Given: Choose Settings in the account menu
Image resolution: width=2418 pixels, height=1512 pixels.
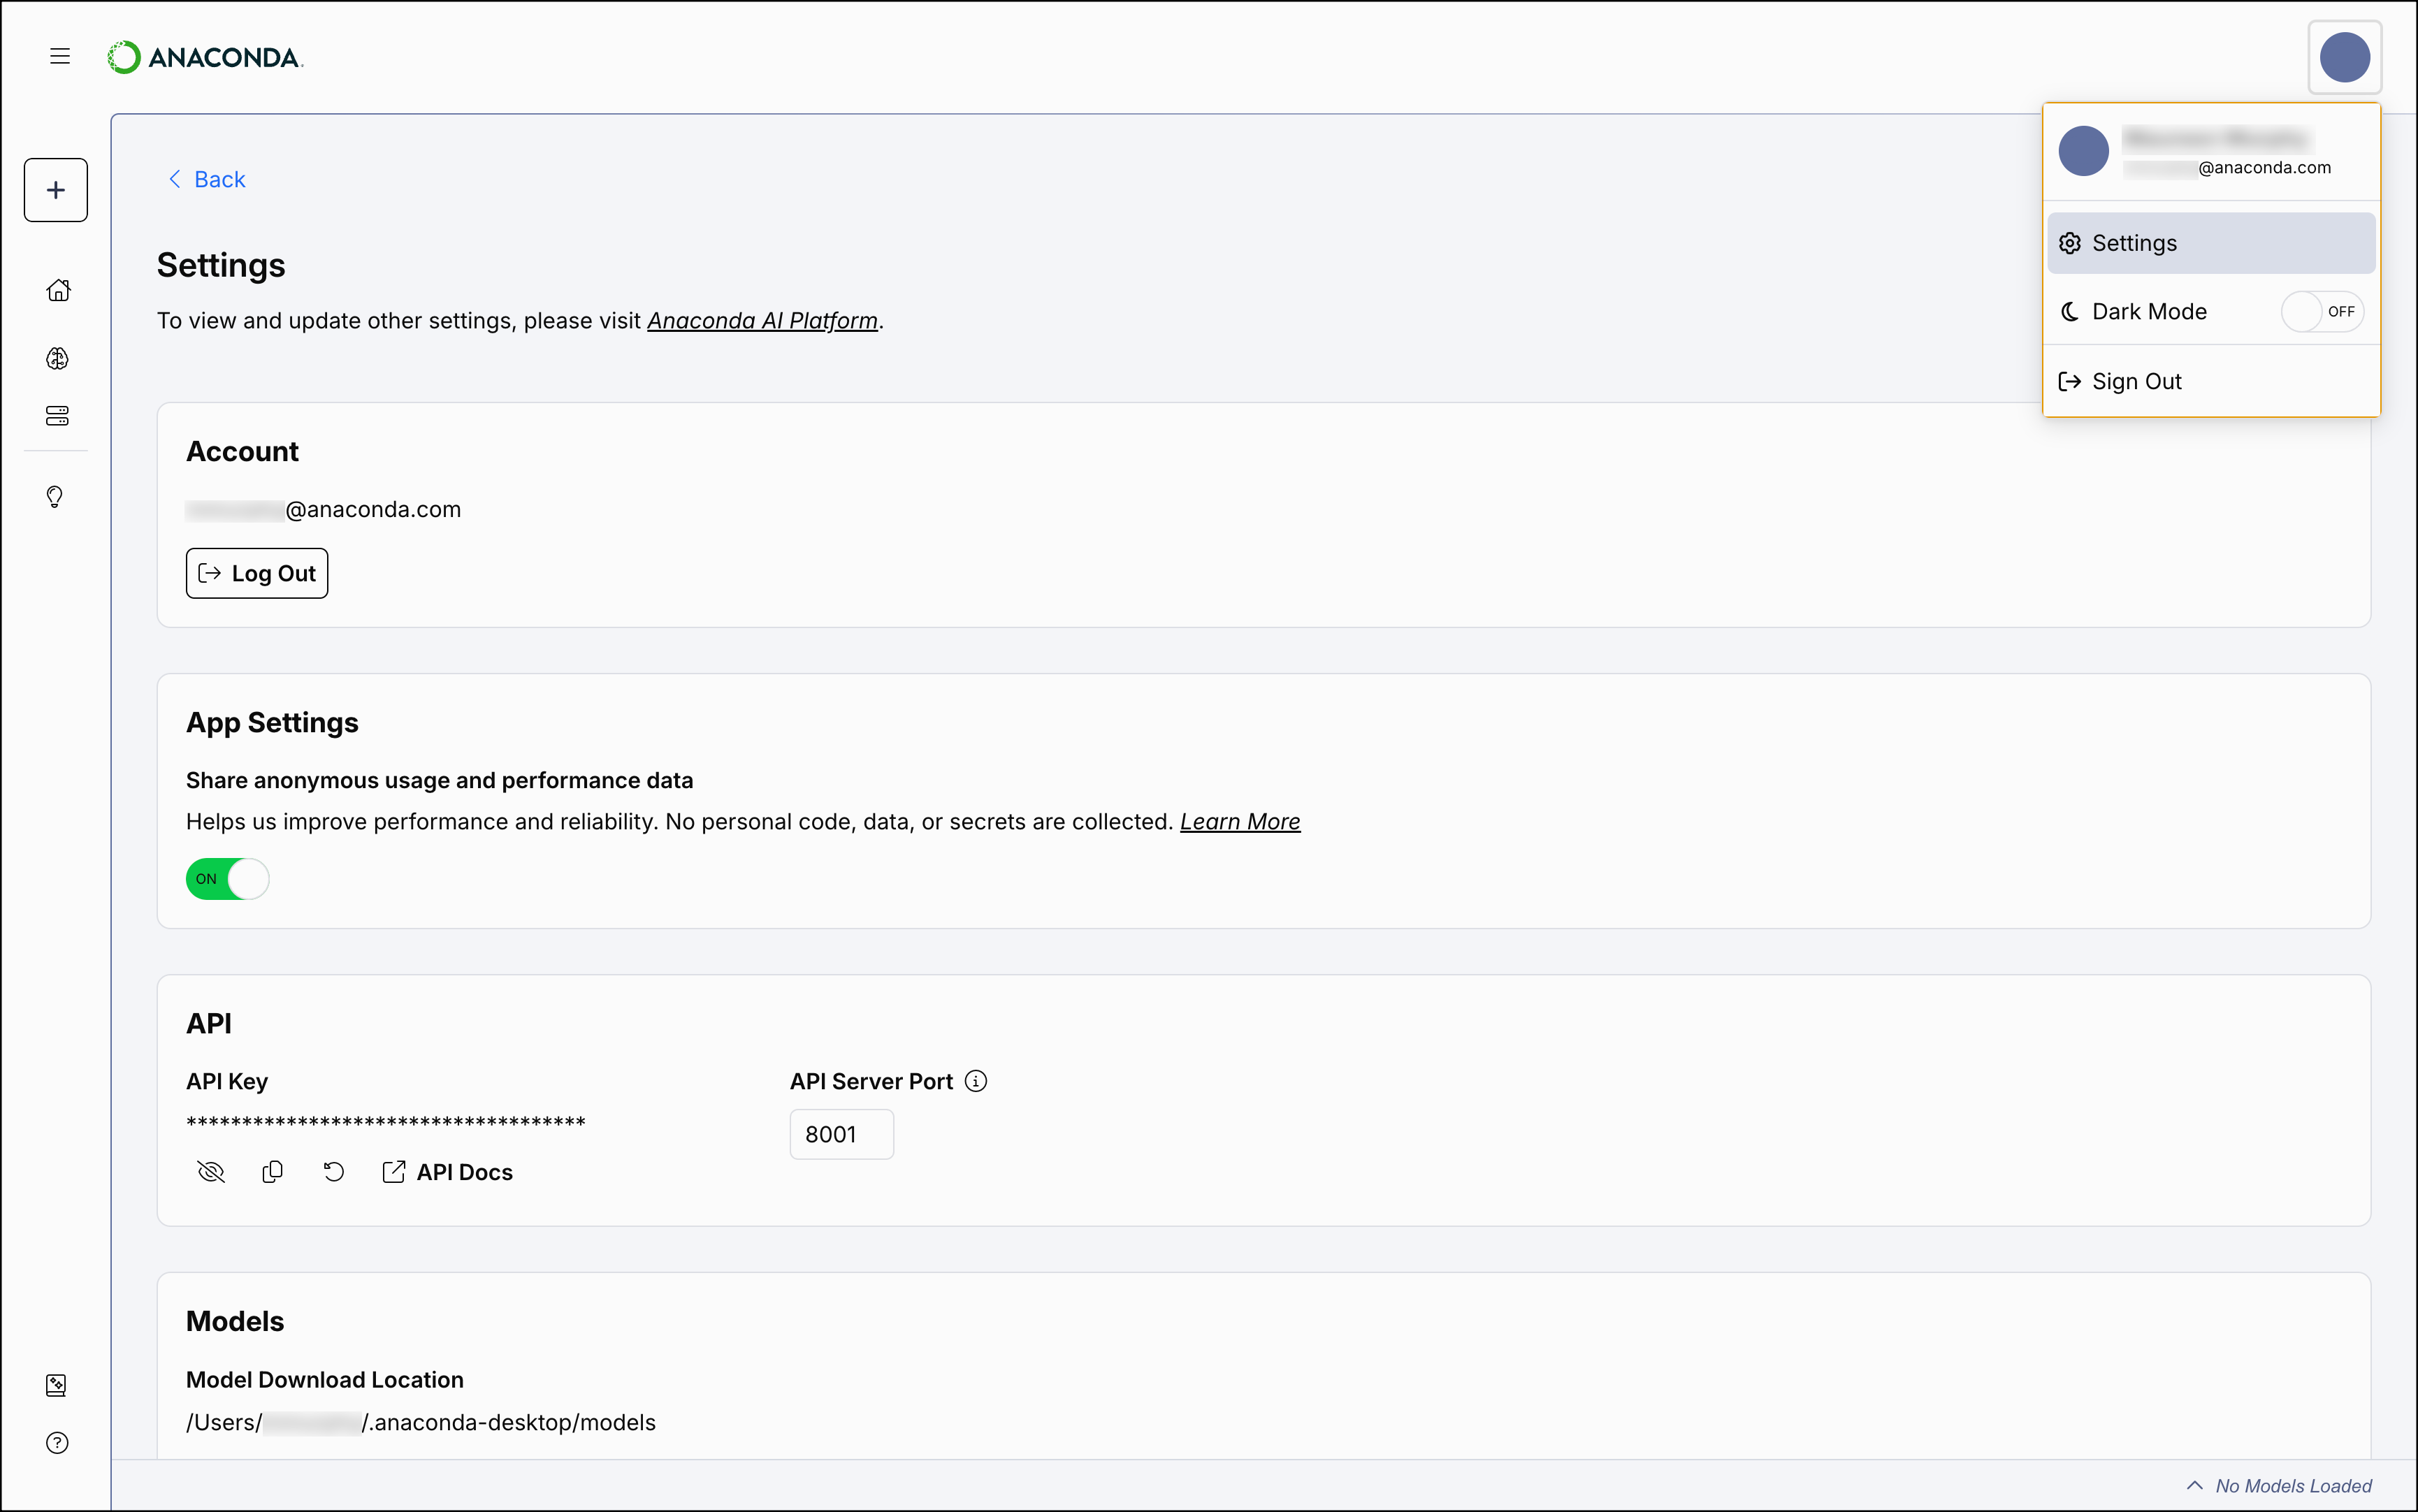Looking at the screenshot, I should [2134, 242].
